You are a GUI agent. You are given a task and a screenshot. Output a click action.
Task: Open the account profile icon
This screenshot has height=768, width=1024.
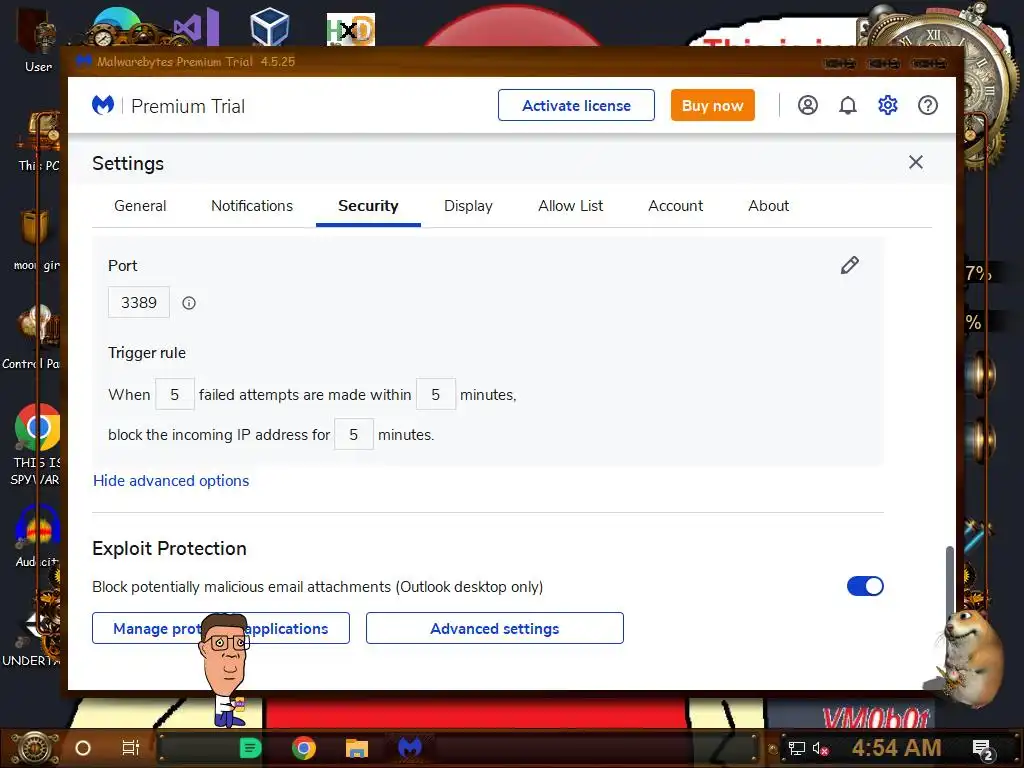[x=808, y=105]
